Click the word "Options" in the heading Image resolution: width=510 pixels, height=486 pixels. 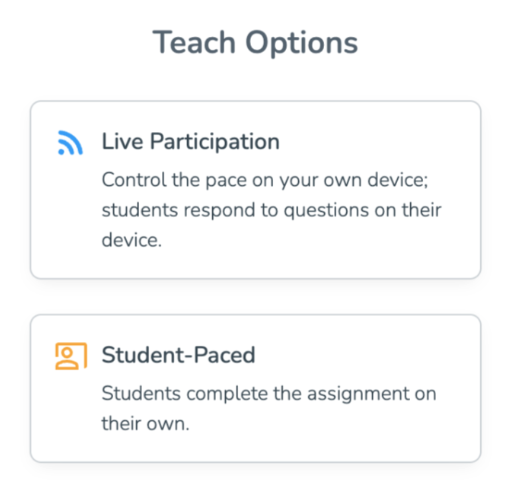pyautogui.click(x=302, y=43)
